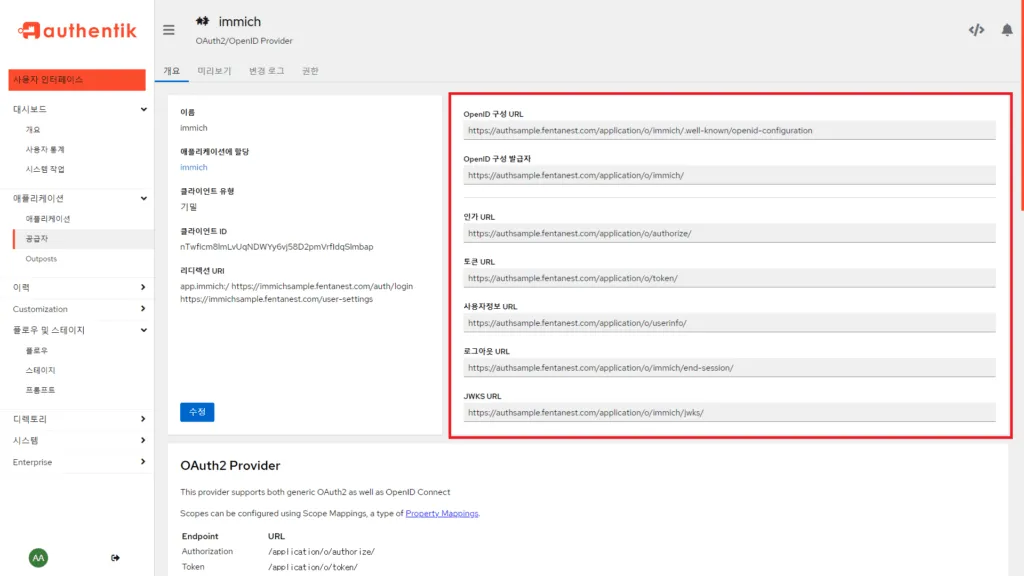1024x576 pixels.
Task: Open the hamburger navigation menu
Action: [x=168, y=29]
